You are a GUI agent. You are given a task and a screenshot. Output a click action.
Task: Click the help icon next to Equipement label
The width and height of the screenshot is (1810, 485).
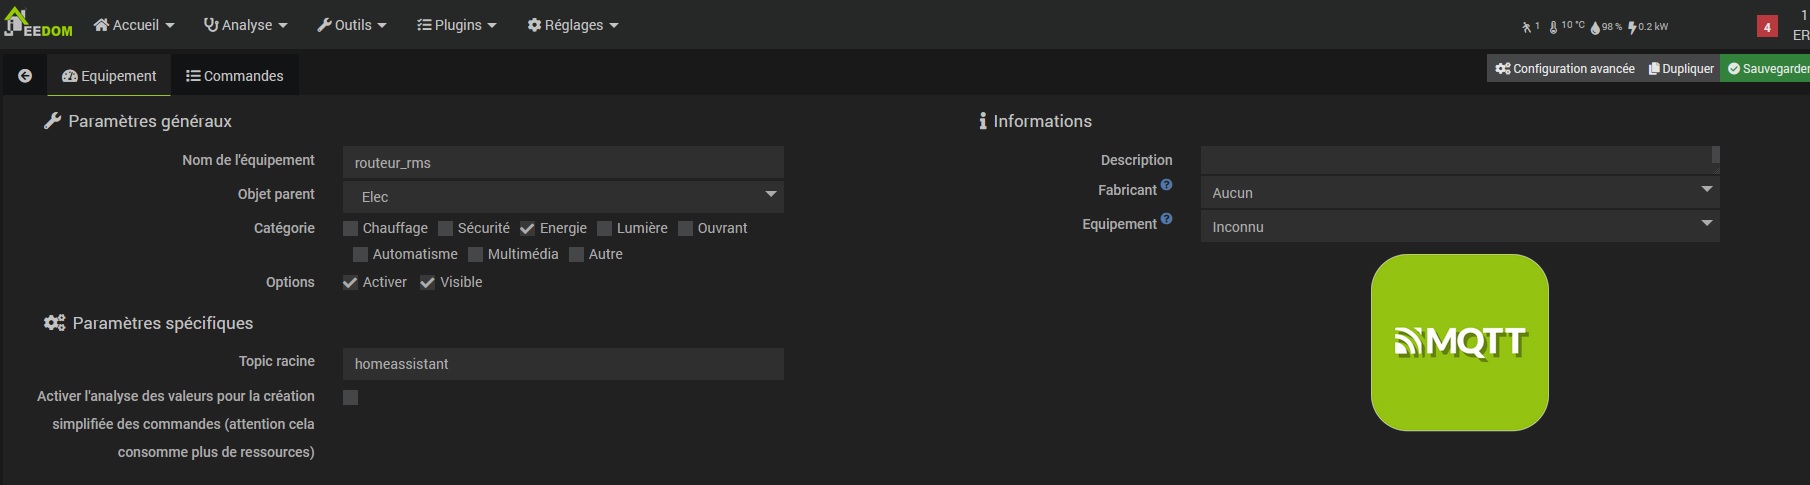(1166, 219)
